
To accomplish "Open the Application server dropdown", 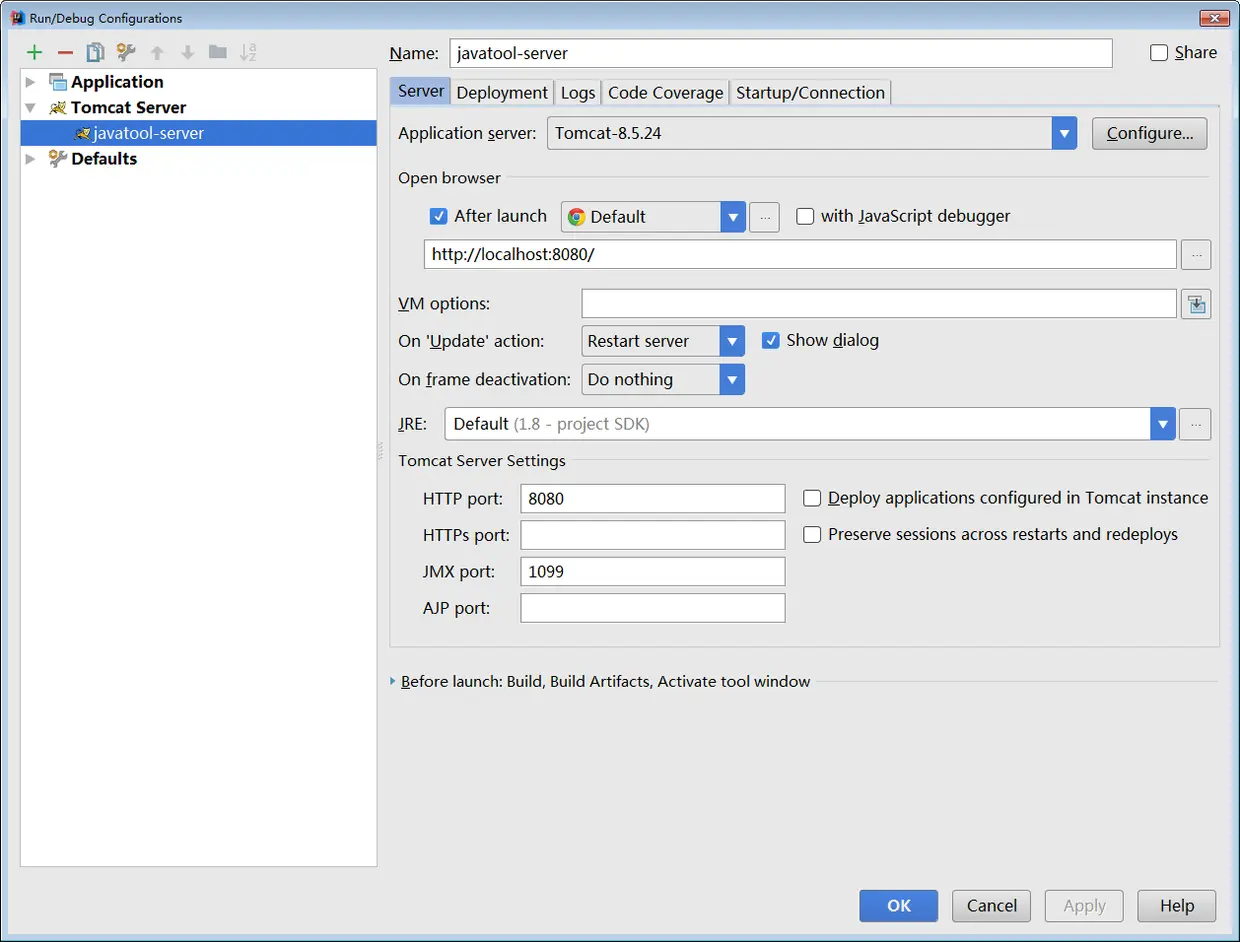I will (x=1064, y=133).
